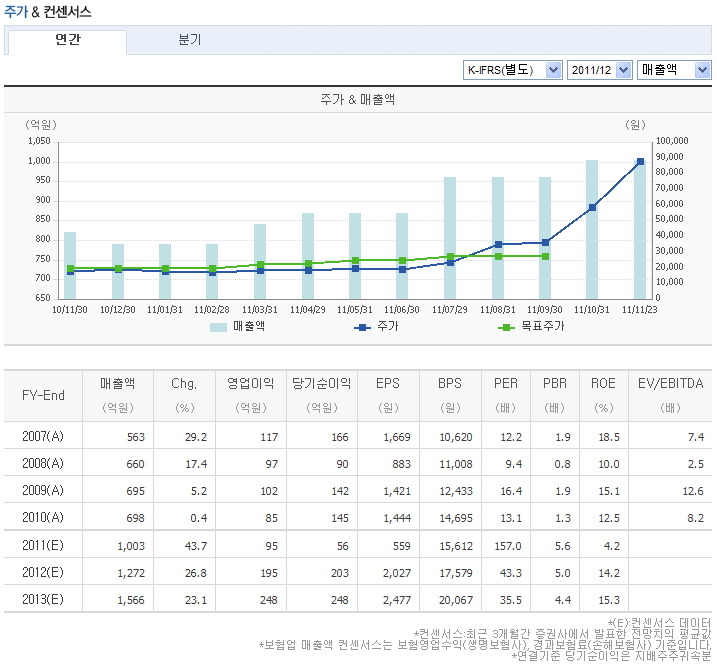Open the 2011/12 period dropdown
Image resolution: width=717 pixels, height=668 pixels.
coord(599,70)
